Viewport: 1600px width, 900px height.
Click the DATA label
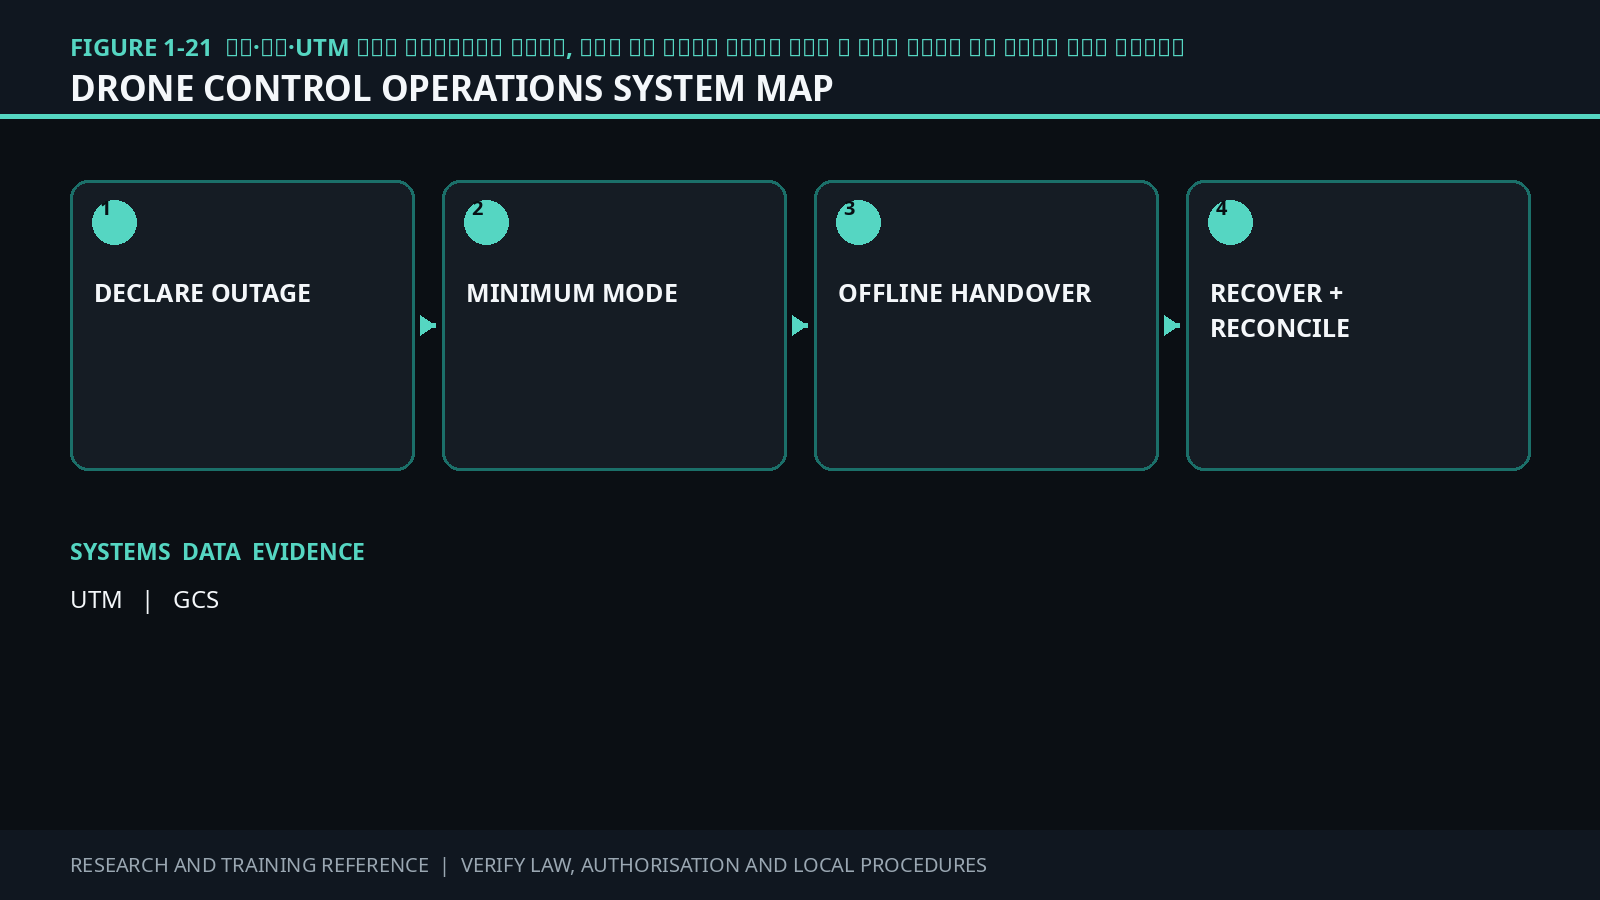coord(211,552)
